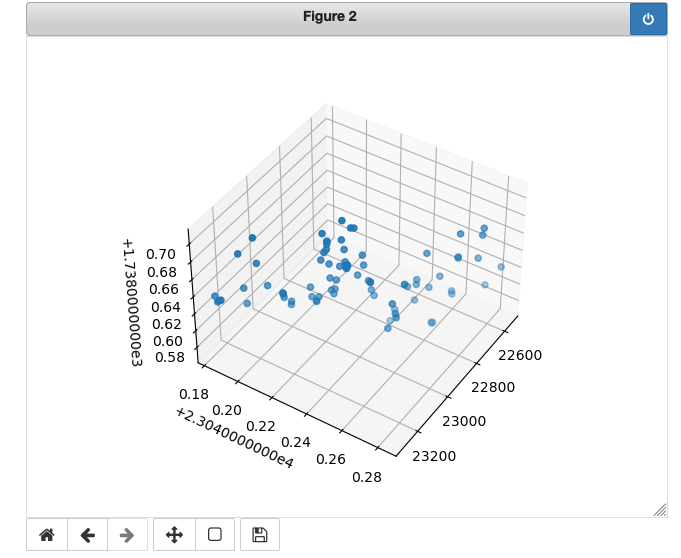Image resolution: width=681 pixels, height=558 pixels.
Task: Click the Figure 2 title bar
Action: tap(328, 19)
